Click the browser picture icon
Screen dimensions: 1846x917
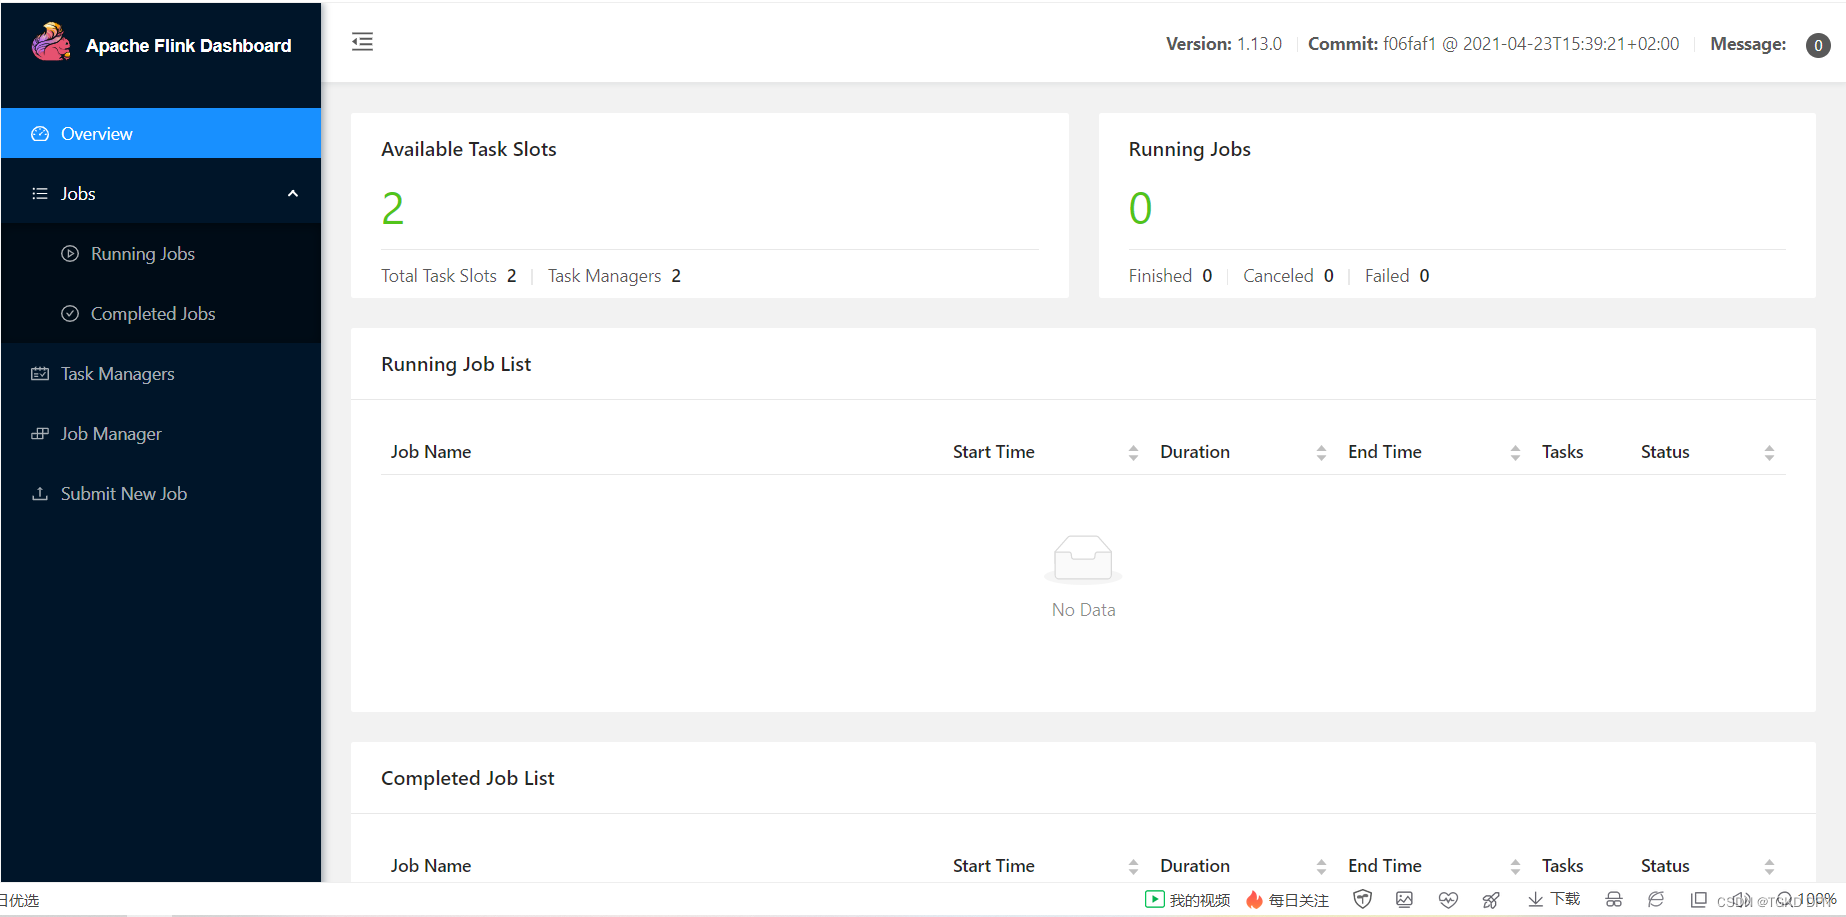coord(1405,899)
